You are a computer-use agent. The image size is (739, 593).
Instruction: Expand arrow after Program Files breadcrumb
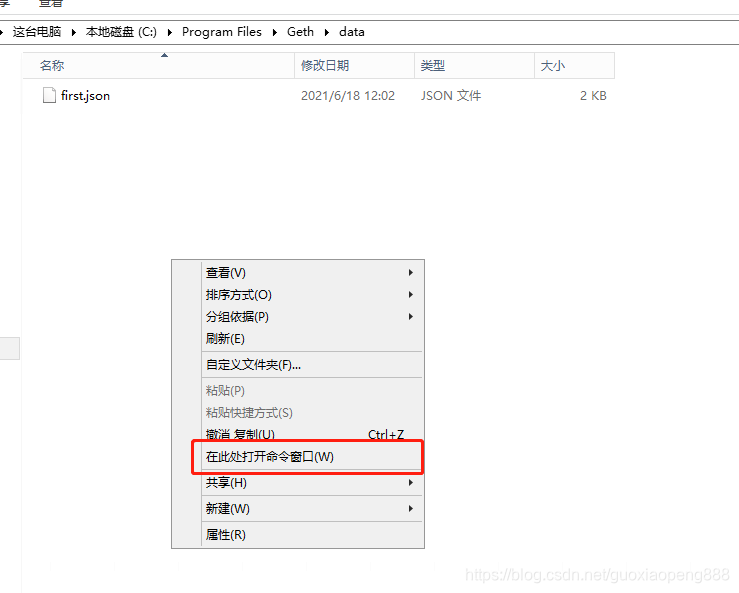click(275, 32)
